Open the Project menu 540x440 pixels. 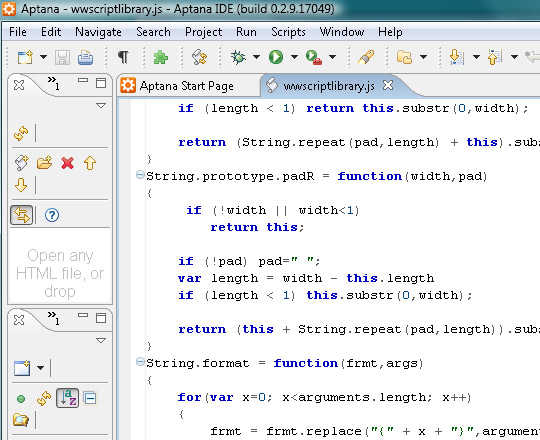point(204,32)
